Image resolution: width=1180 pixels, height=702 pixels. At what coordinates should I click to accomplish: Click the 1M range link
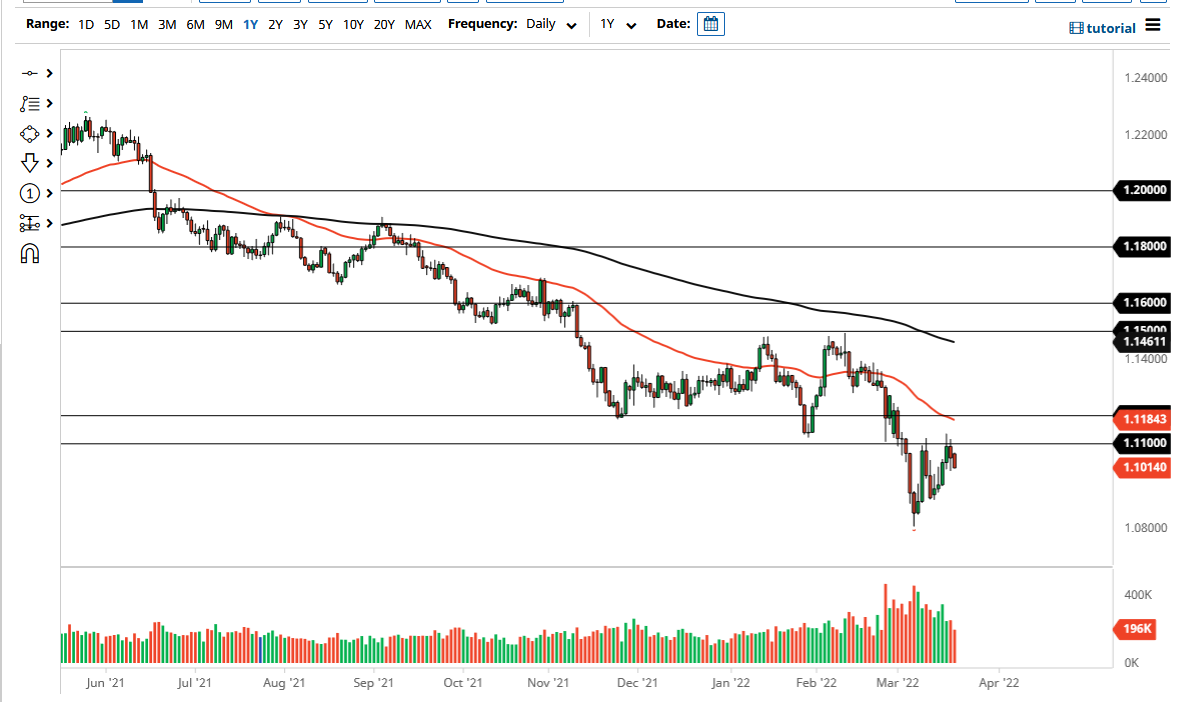coord(139,24)
